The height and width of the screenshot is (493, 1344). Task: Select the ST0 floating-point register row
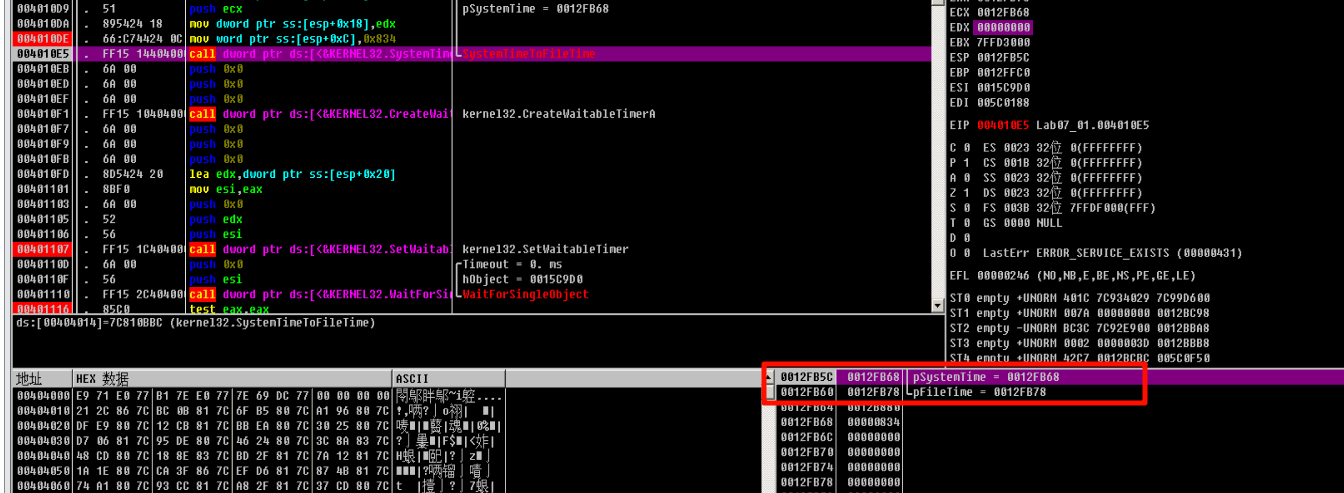click(x=1080, y=298)
